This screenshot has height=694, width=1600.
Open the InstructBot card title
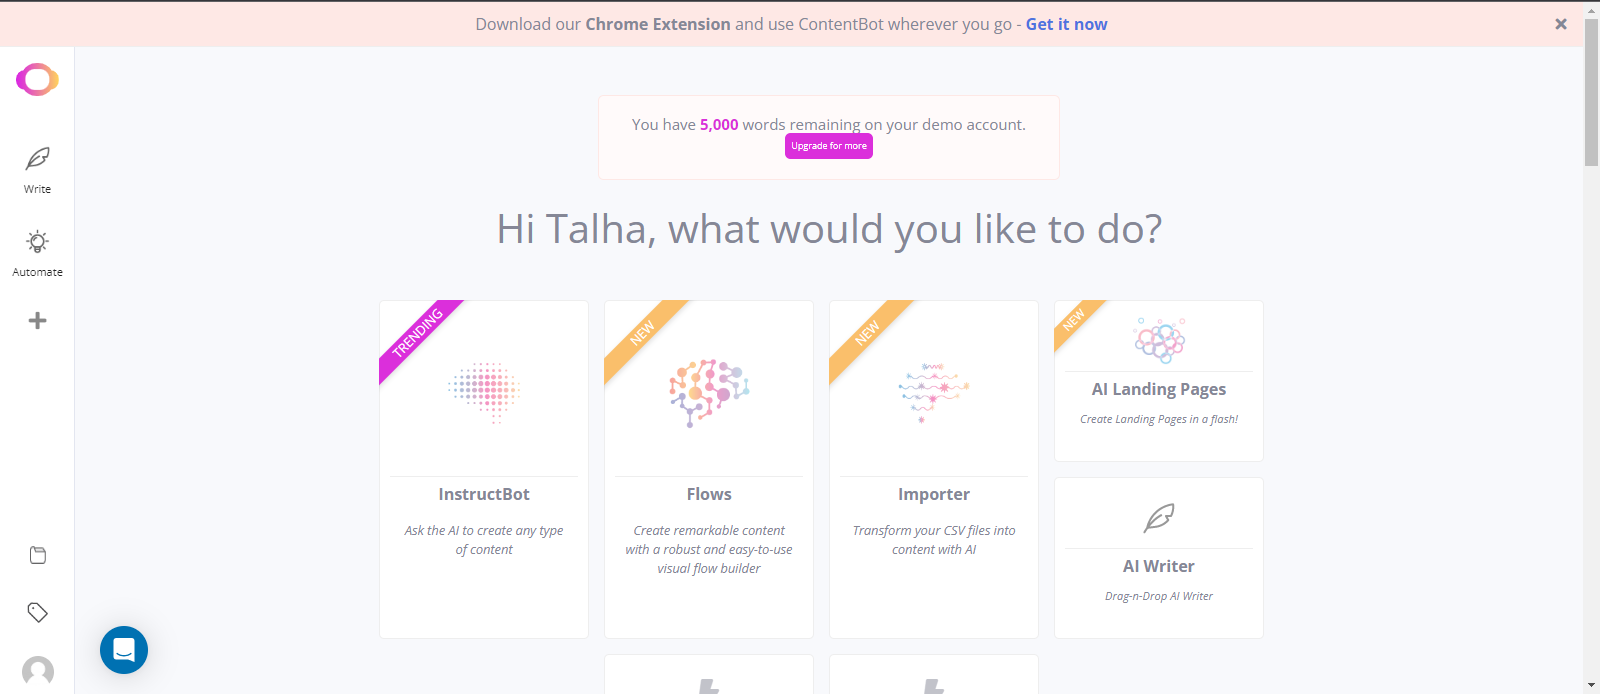[484, 494]
